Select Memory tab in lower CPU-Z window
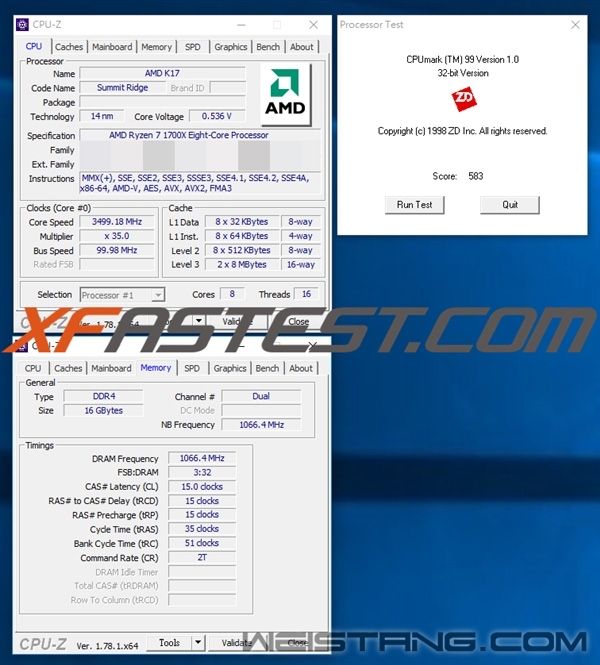The height and width of the screenshot is (665, 600). click(x=156, y=368)
